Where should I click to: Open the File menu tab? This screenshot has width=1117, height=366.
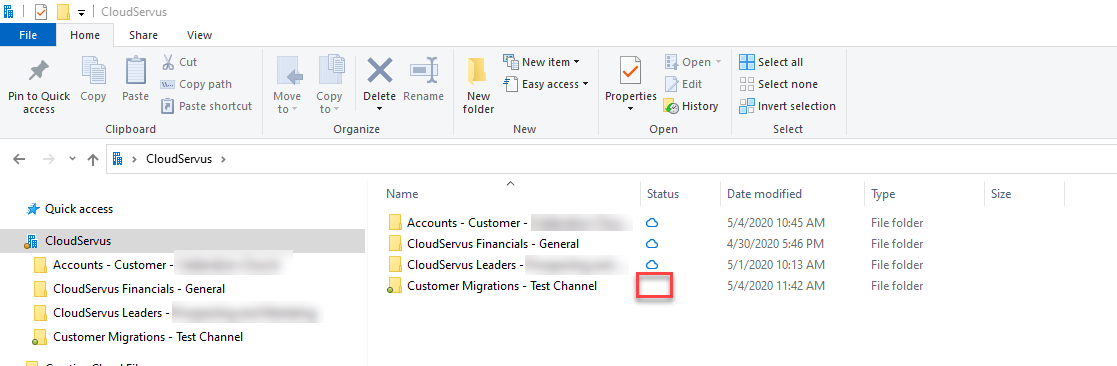tap(28, 35)
